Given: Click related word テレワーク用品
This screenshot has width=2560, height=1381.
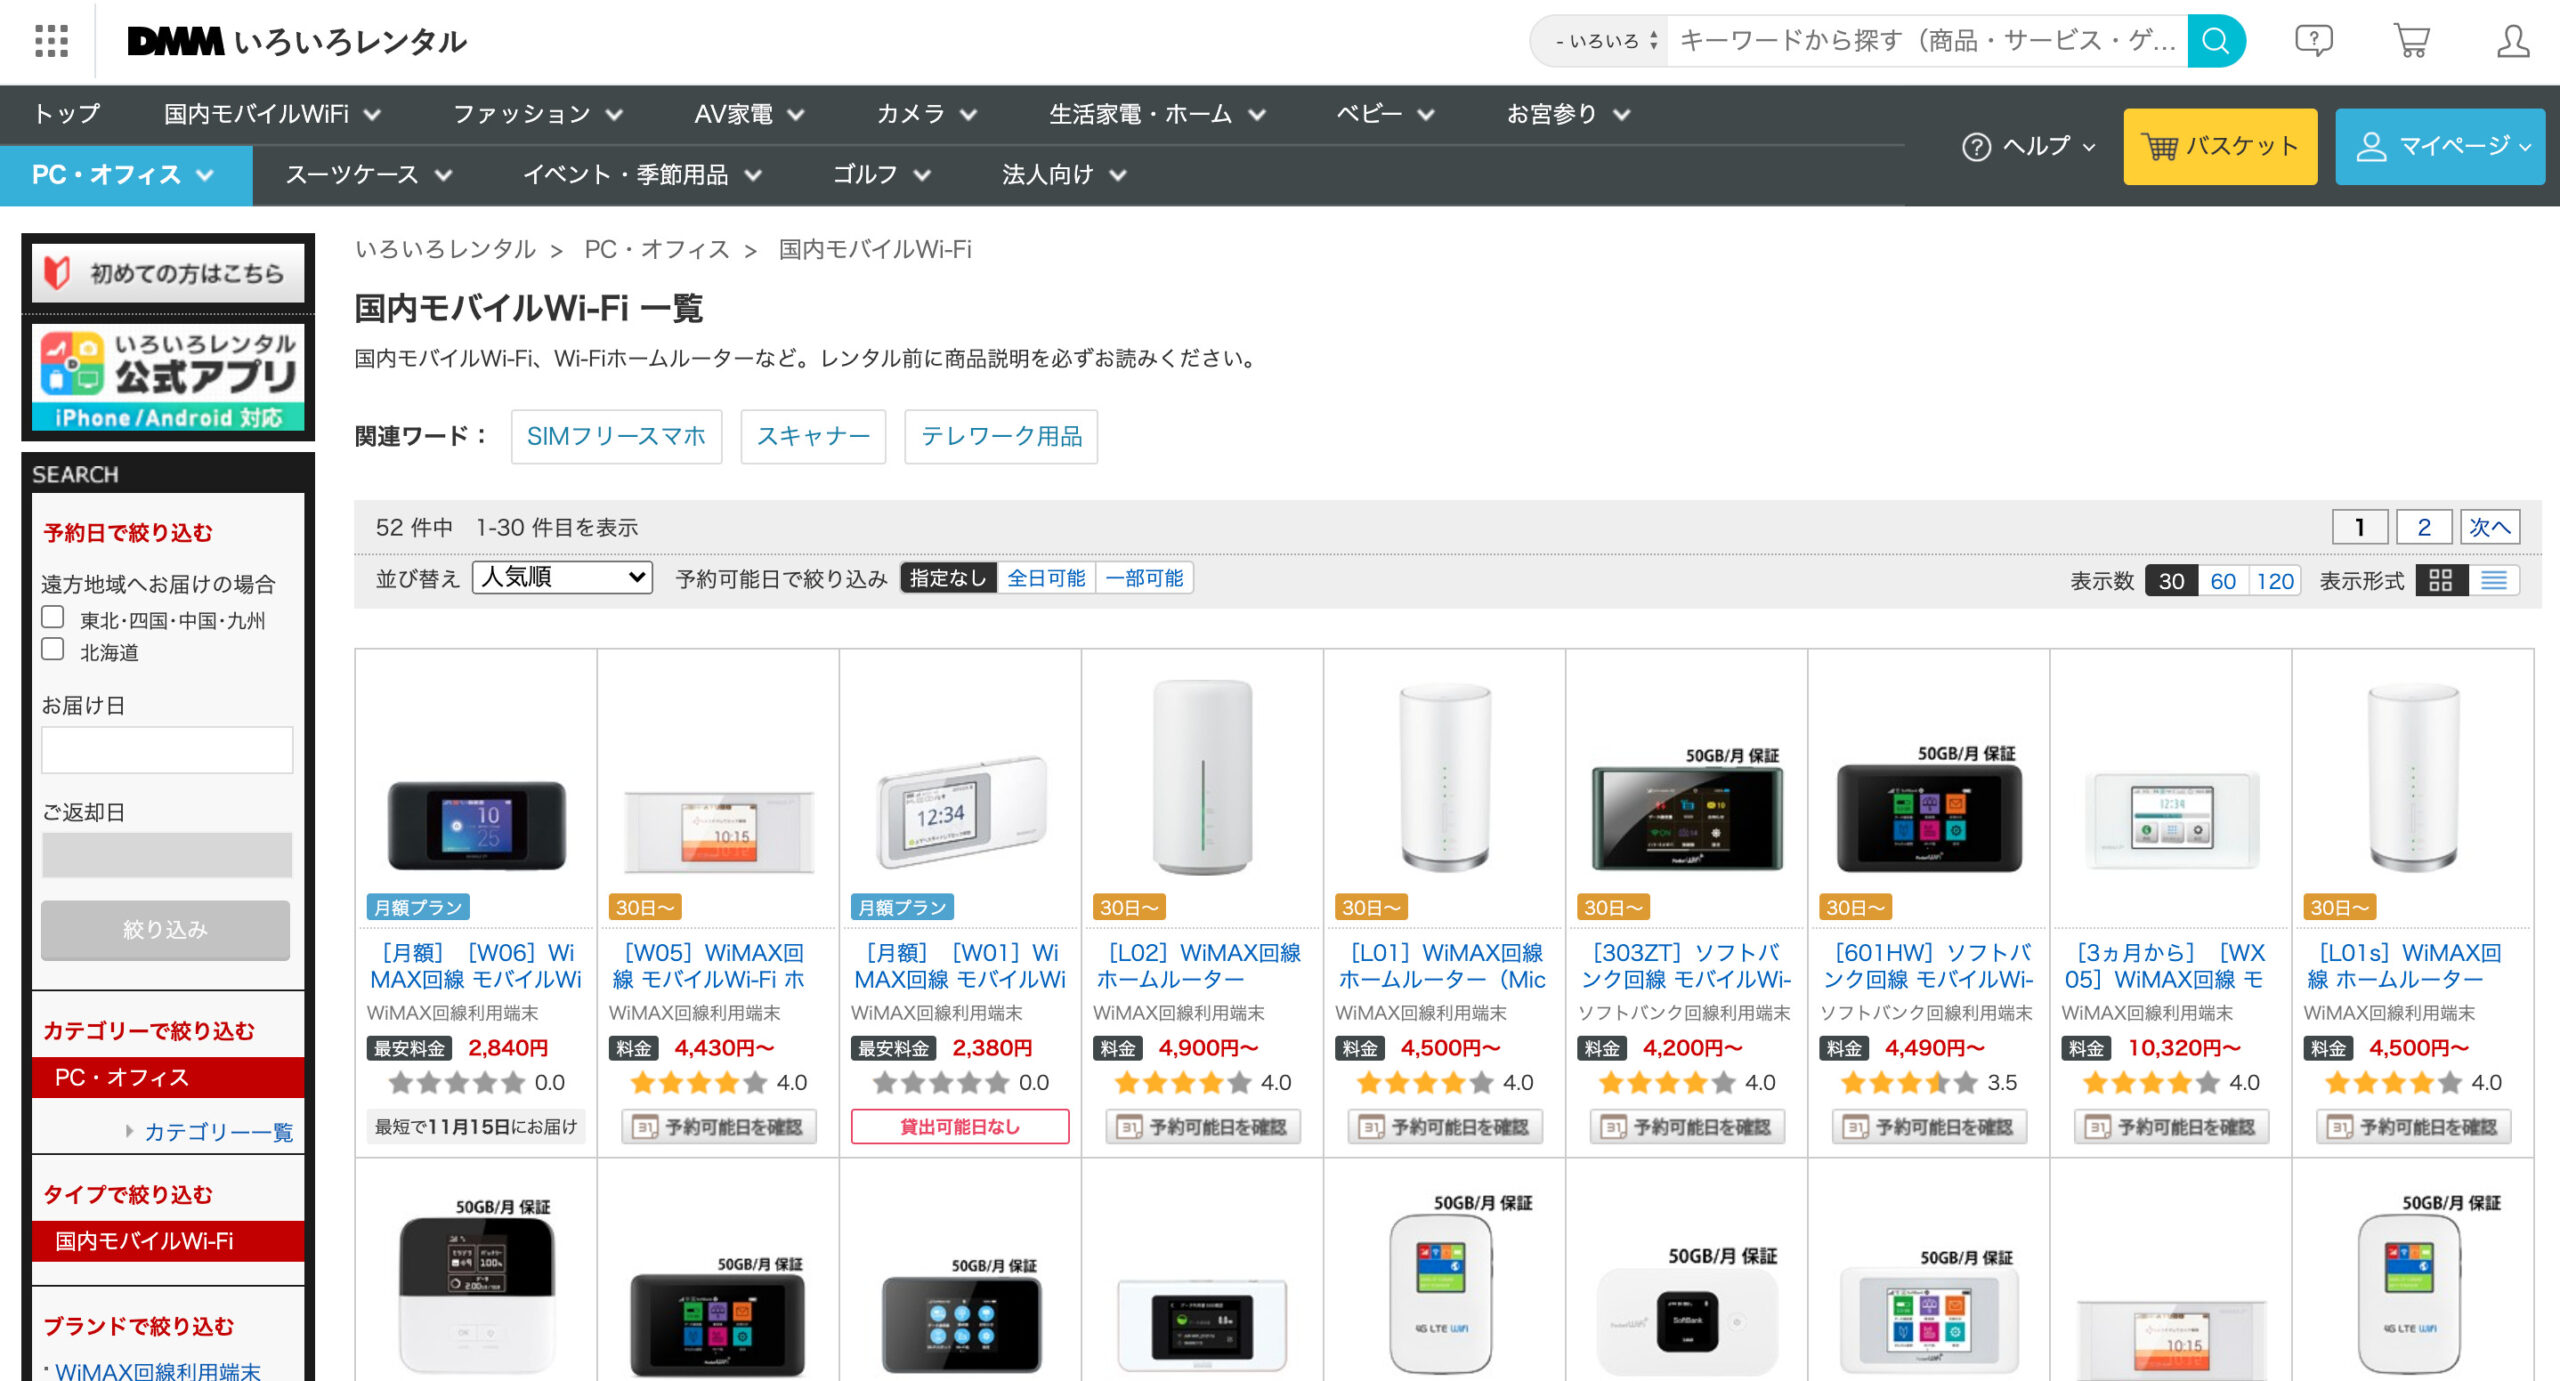Looking at the screenshot, I should (1001, 436).
